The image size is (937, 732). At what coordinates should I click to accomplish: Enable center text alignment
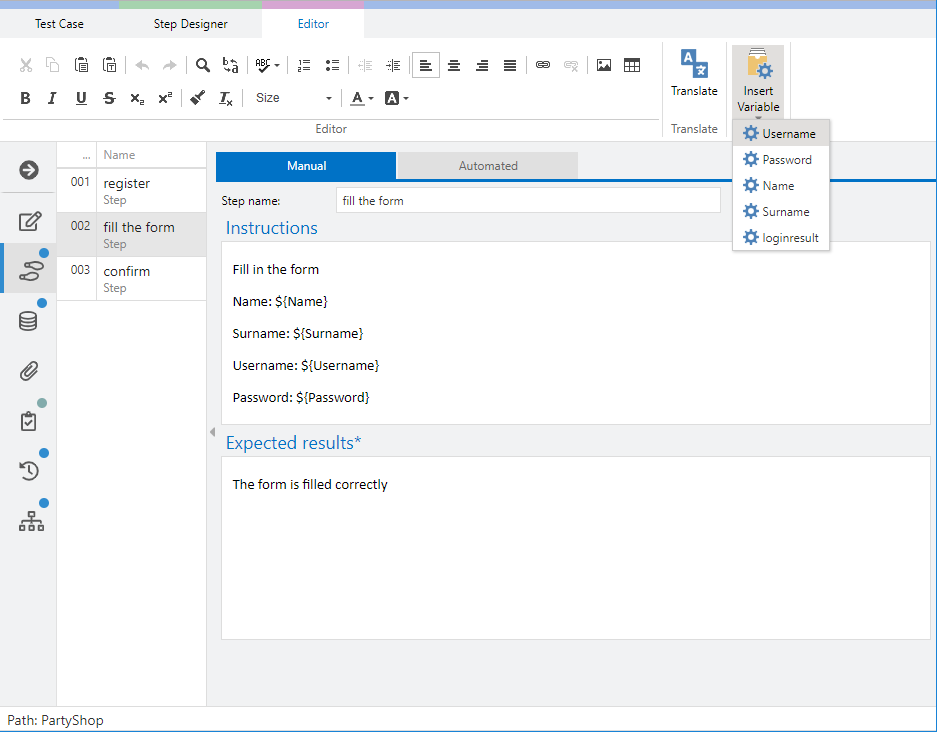tap(454, 65)
